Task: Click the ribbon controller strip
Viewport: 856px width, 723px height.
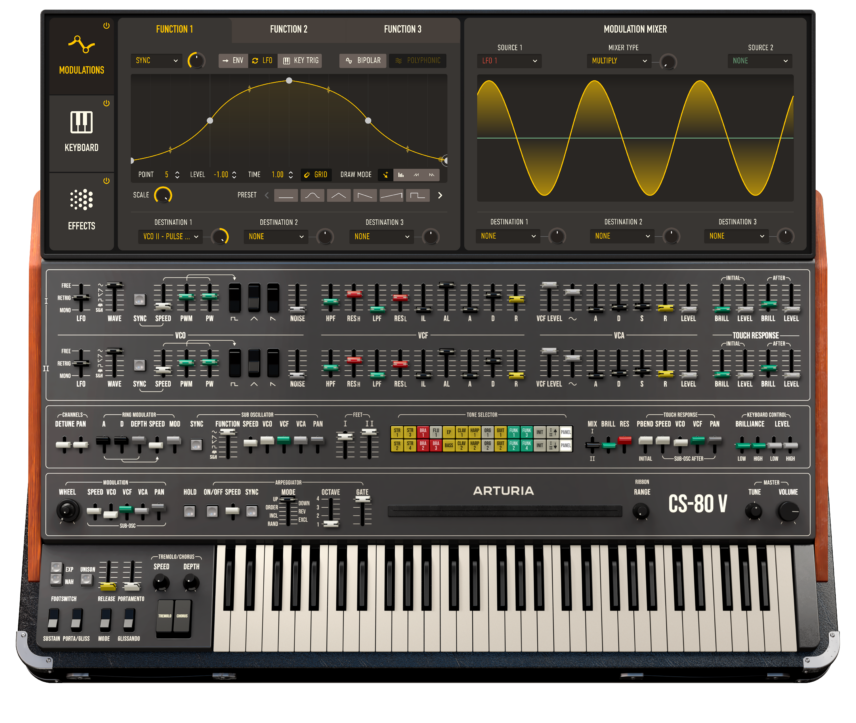Action: [x=505, y=512]
